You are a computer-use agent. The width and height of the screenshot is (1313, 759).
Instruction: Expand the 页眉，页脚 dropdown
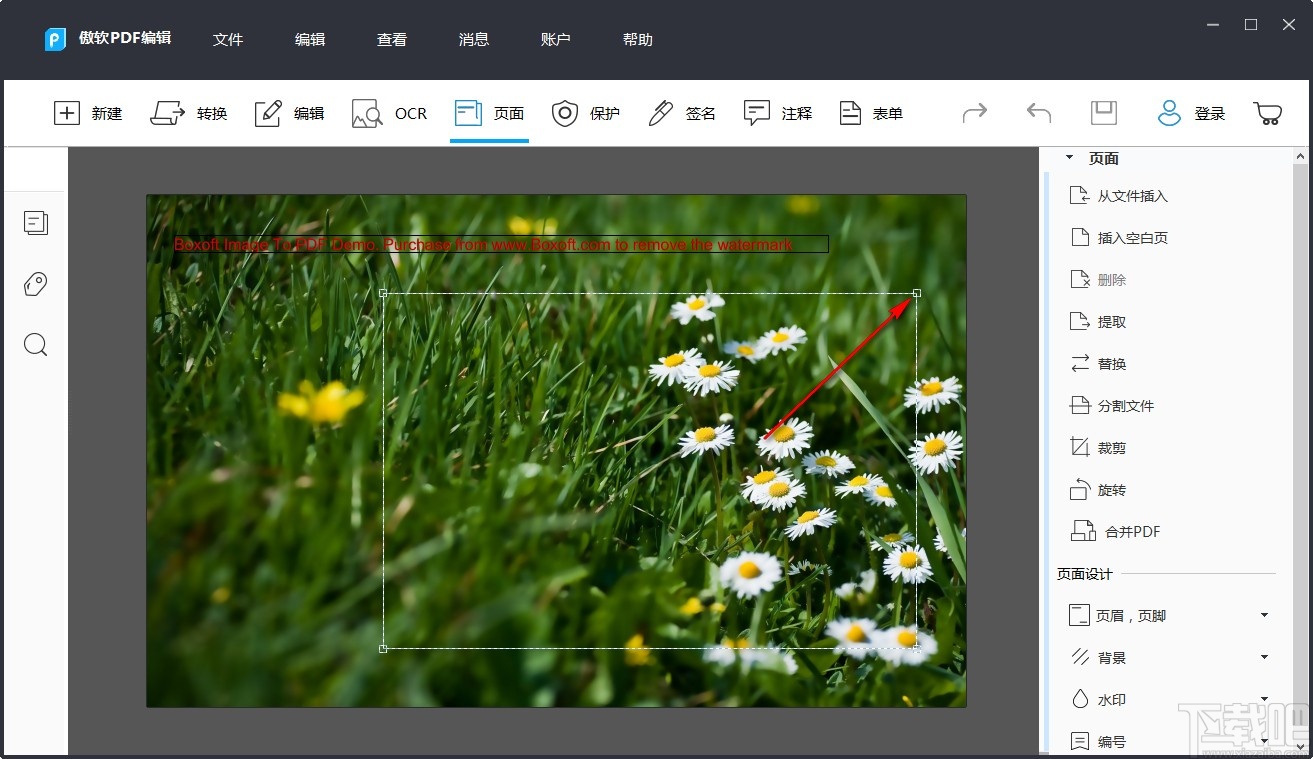click(x=1264, y=615)
